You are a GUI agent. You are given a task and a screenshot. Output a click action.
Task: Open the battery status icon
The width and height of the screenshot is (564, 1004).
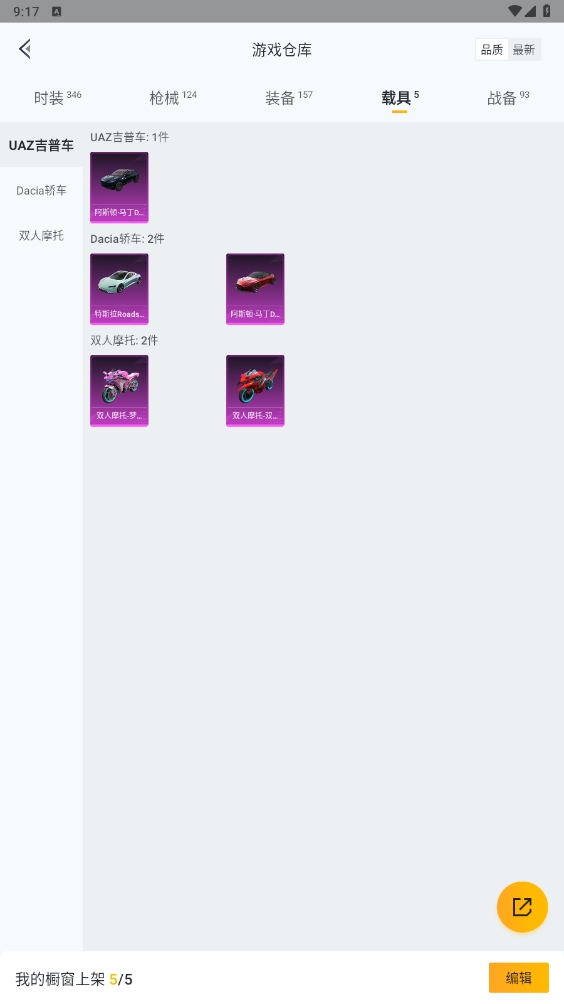(547, 11)
